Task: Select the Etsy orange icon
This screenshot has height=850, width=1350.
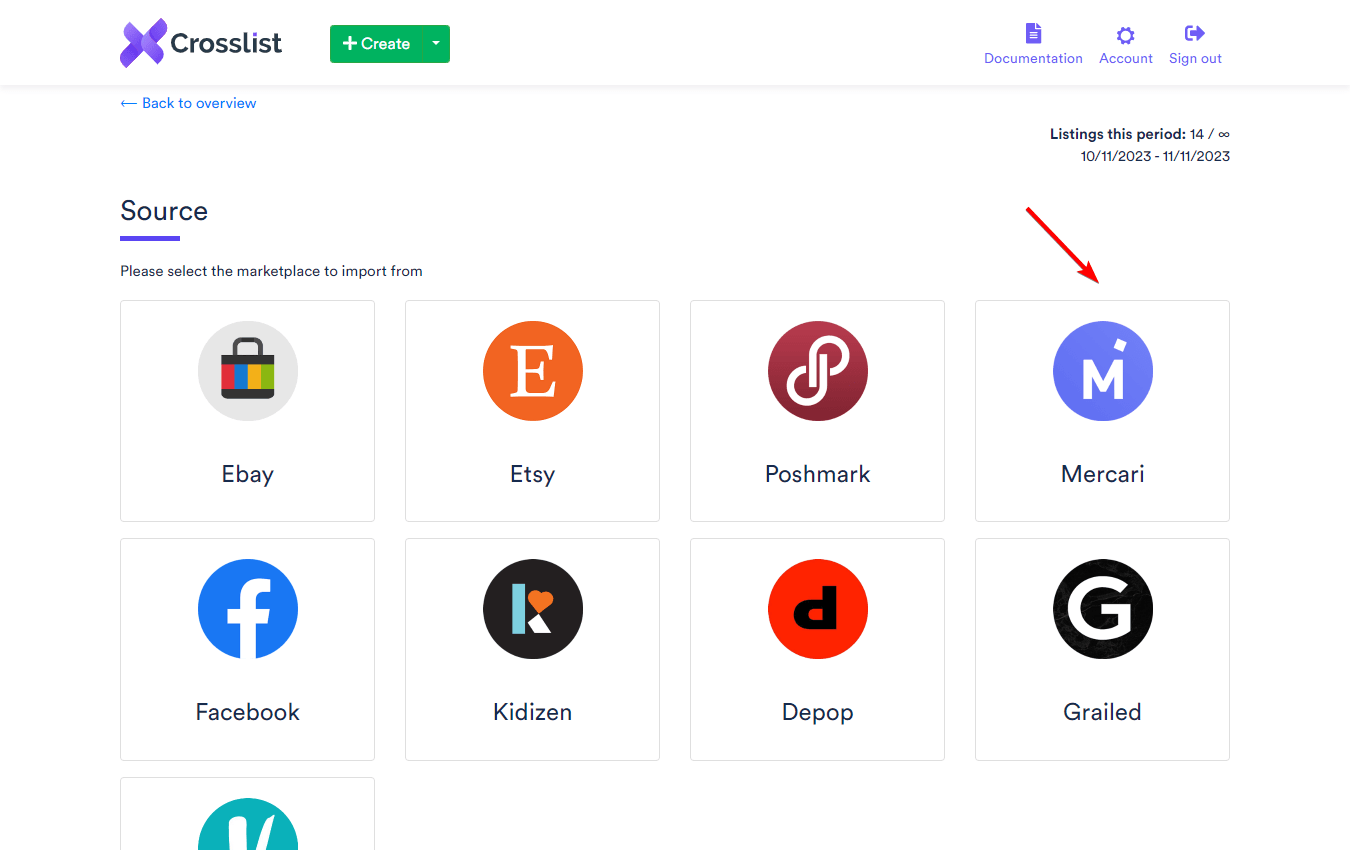Action: [533, 371]
